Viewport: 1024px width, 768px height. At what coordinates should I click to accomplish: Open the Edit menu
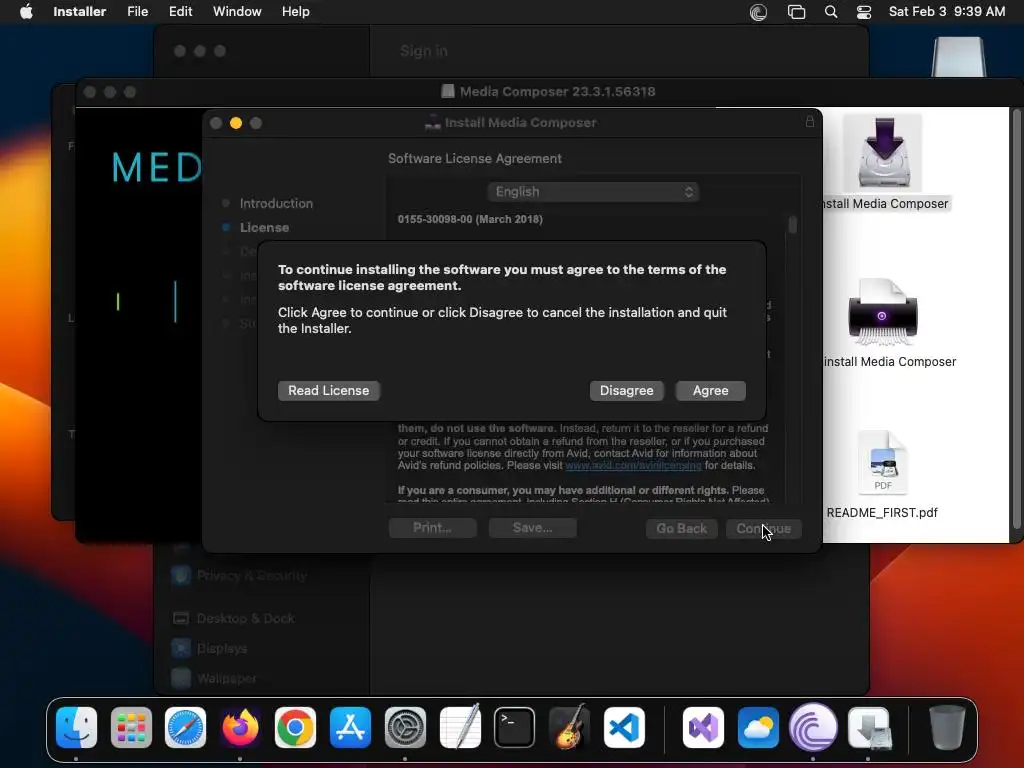(x=180, y=12)
